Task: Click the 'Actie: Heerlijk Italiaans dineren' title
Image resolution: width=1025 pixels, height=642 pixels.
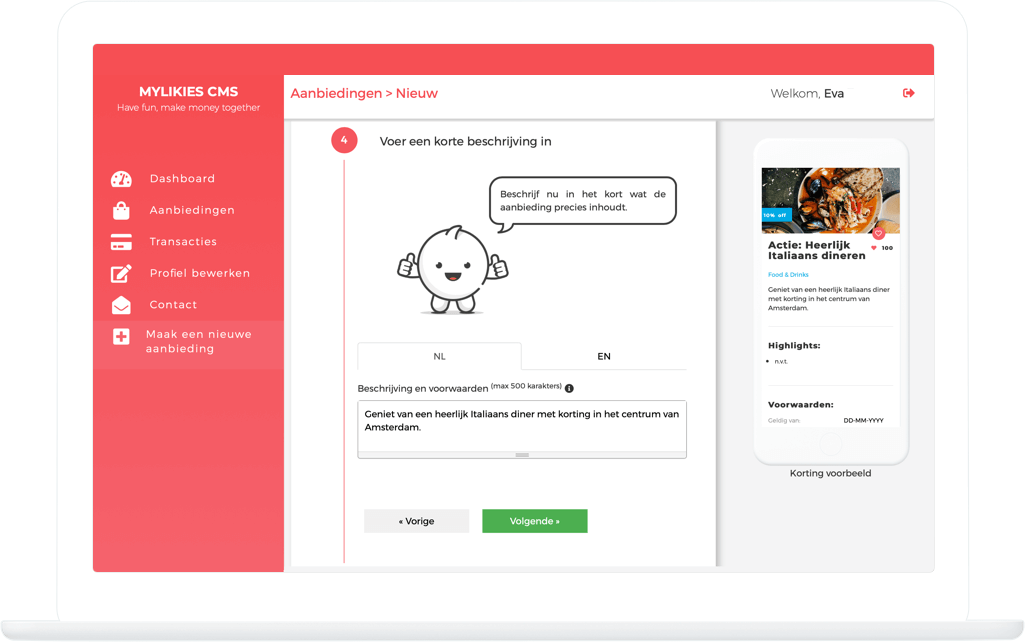Action: [816, 250]
